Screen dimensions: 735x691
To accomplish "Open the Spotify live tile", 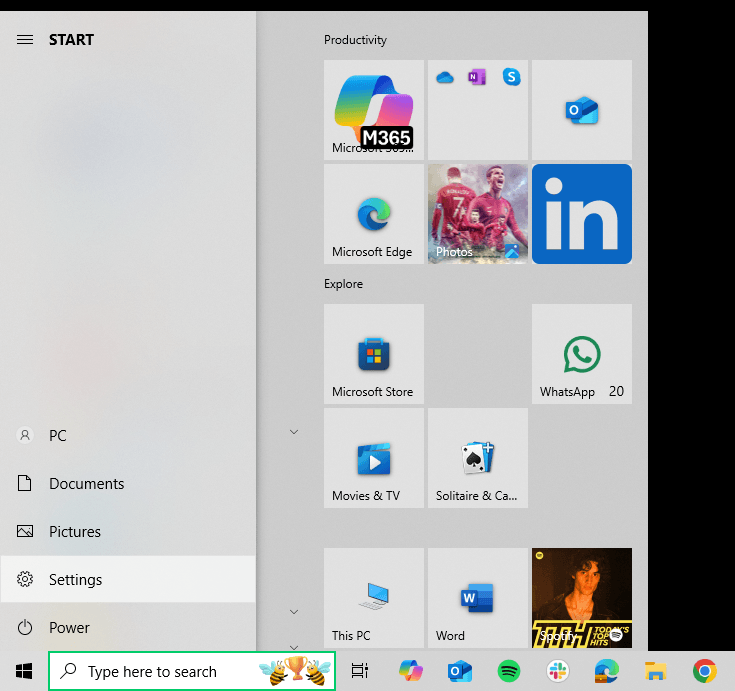I will pos(582,598).
